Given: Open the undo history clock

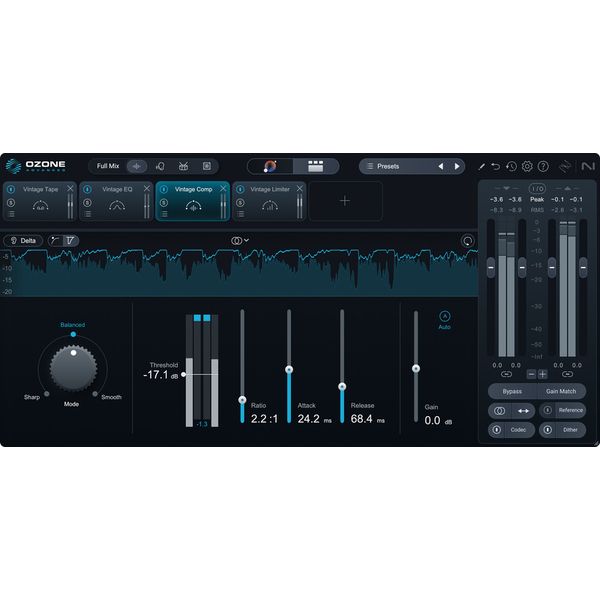Looking at the screenshot, I should [x=511, y=166].
